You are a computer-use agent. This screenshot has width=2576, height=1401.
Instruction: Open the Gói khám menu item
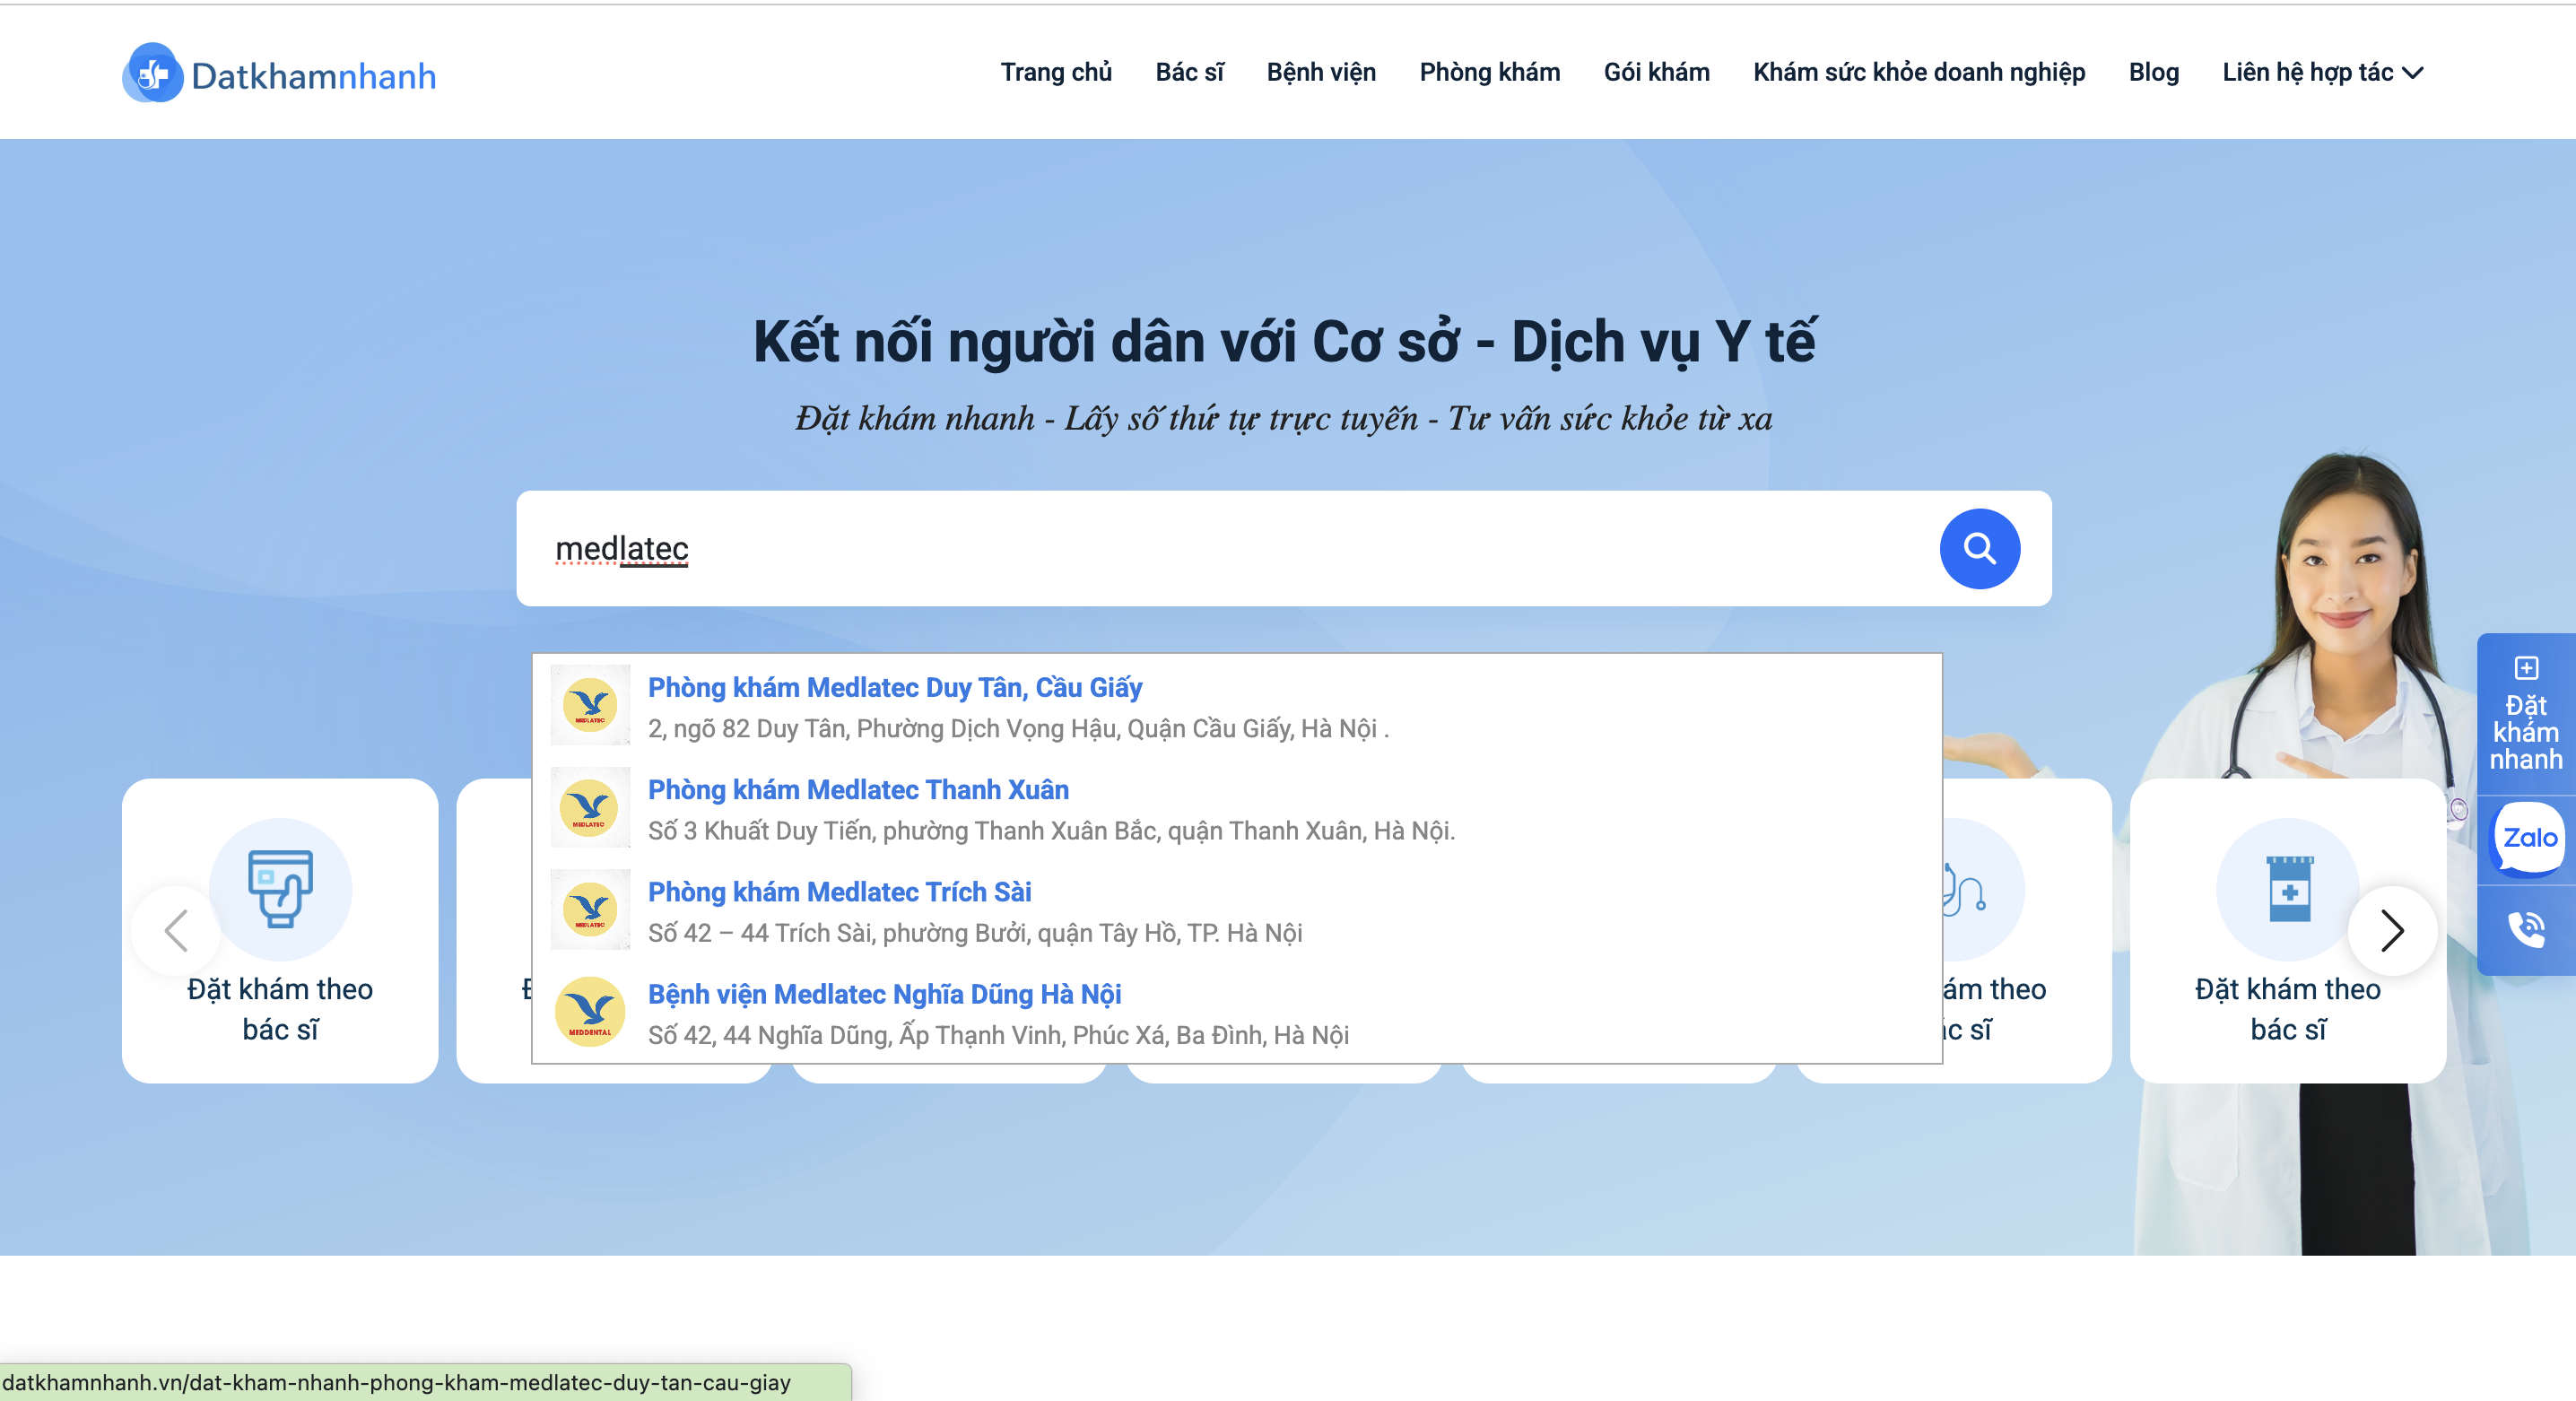click(x=1656, y=72)
